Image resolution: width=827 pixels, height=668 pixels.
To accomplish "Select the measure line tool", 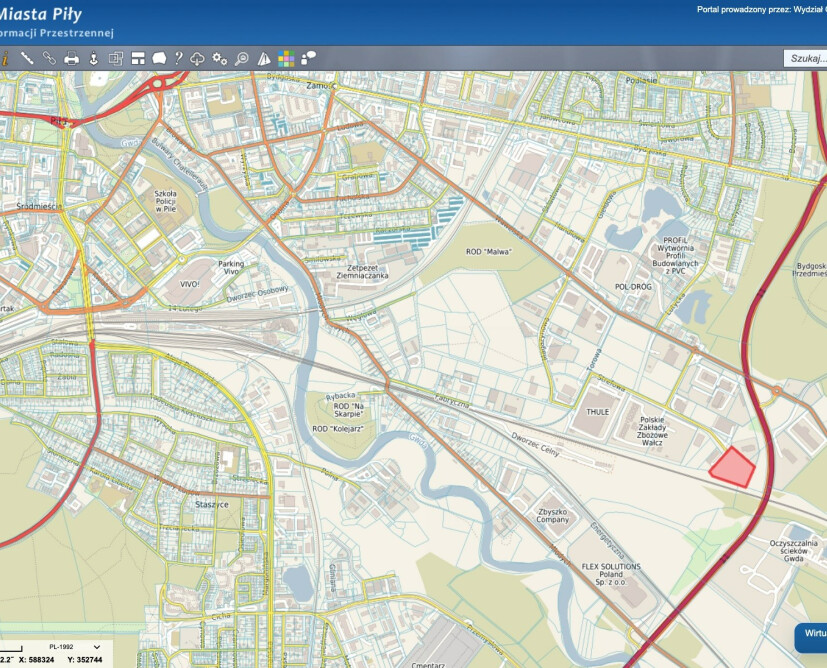I will tap(27, 58).
